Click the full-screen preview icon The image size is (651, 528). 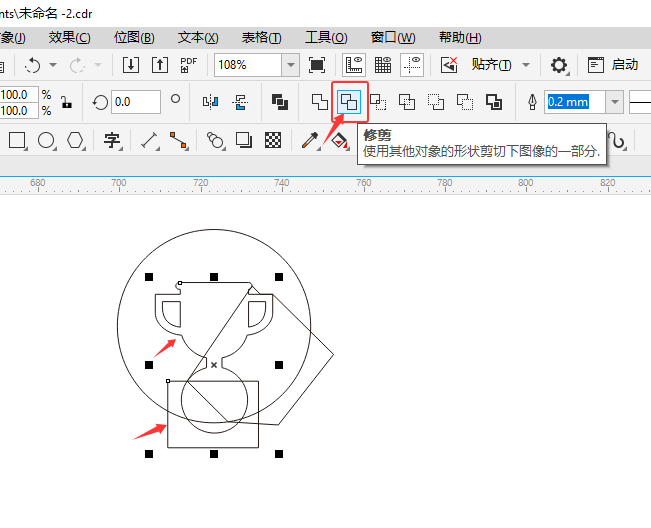(317, 65)
